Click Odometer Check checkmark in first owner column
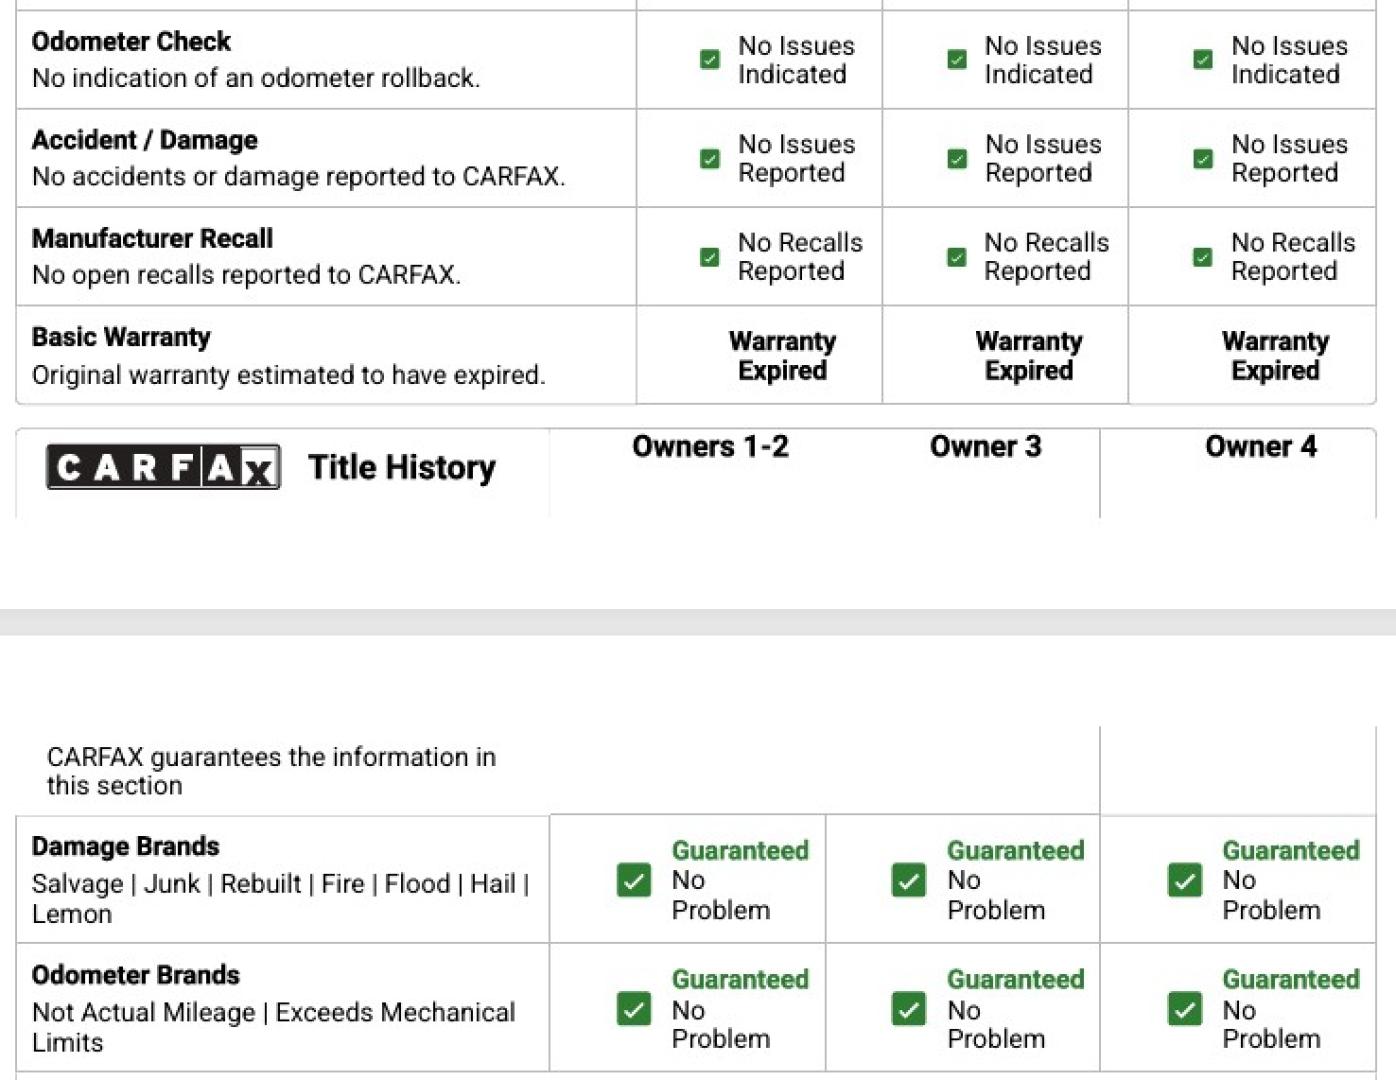This screenshot has width=1396, height=1080. [x=710, y=60]
